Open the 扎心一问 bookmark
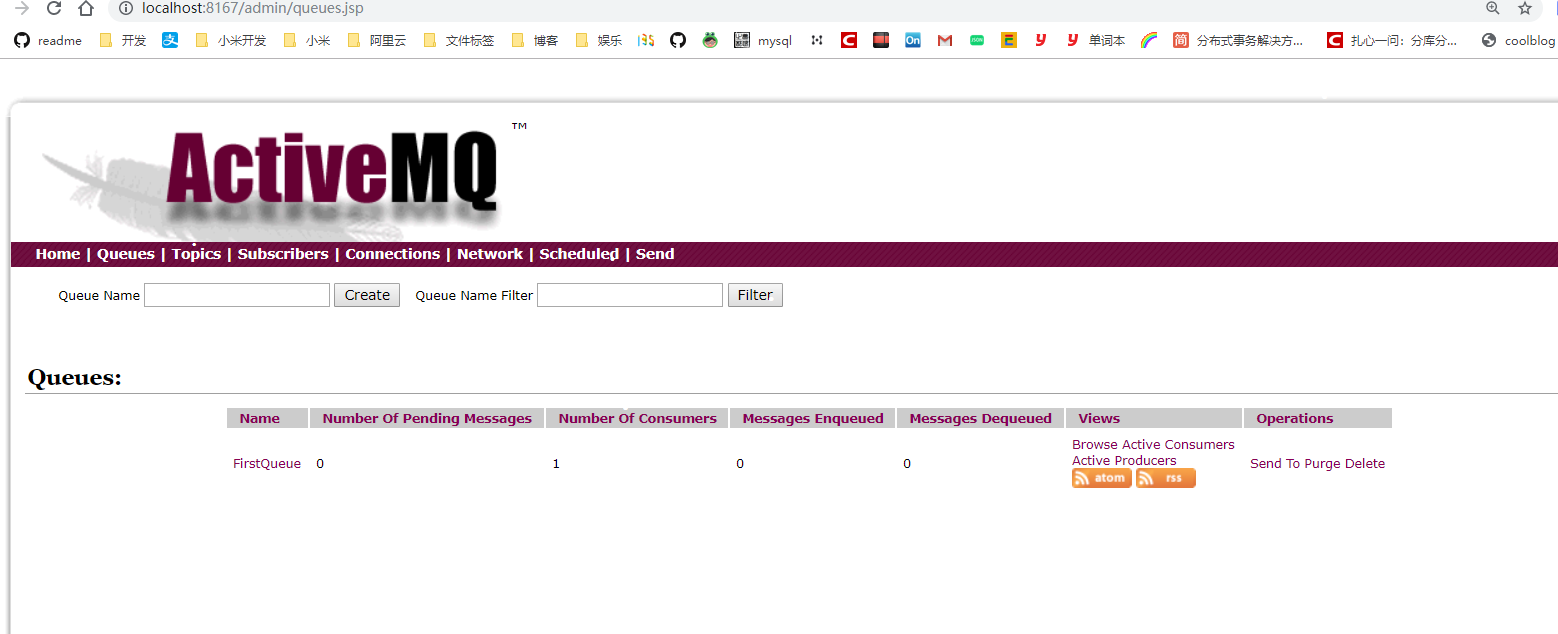The height and width of the screenshot is (634, 1558). click(1392, 40)
